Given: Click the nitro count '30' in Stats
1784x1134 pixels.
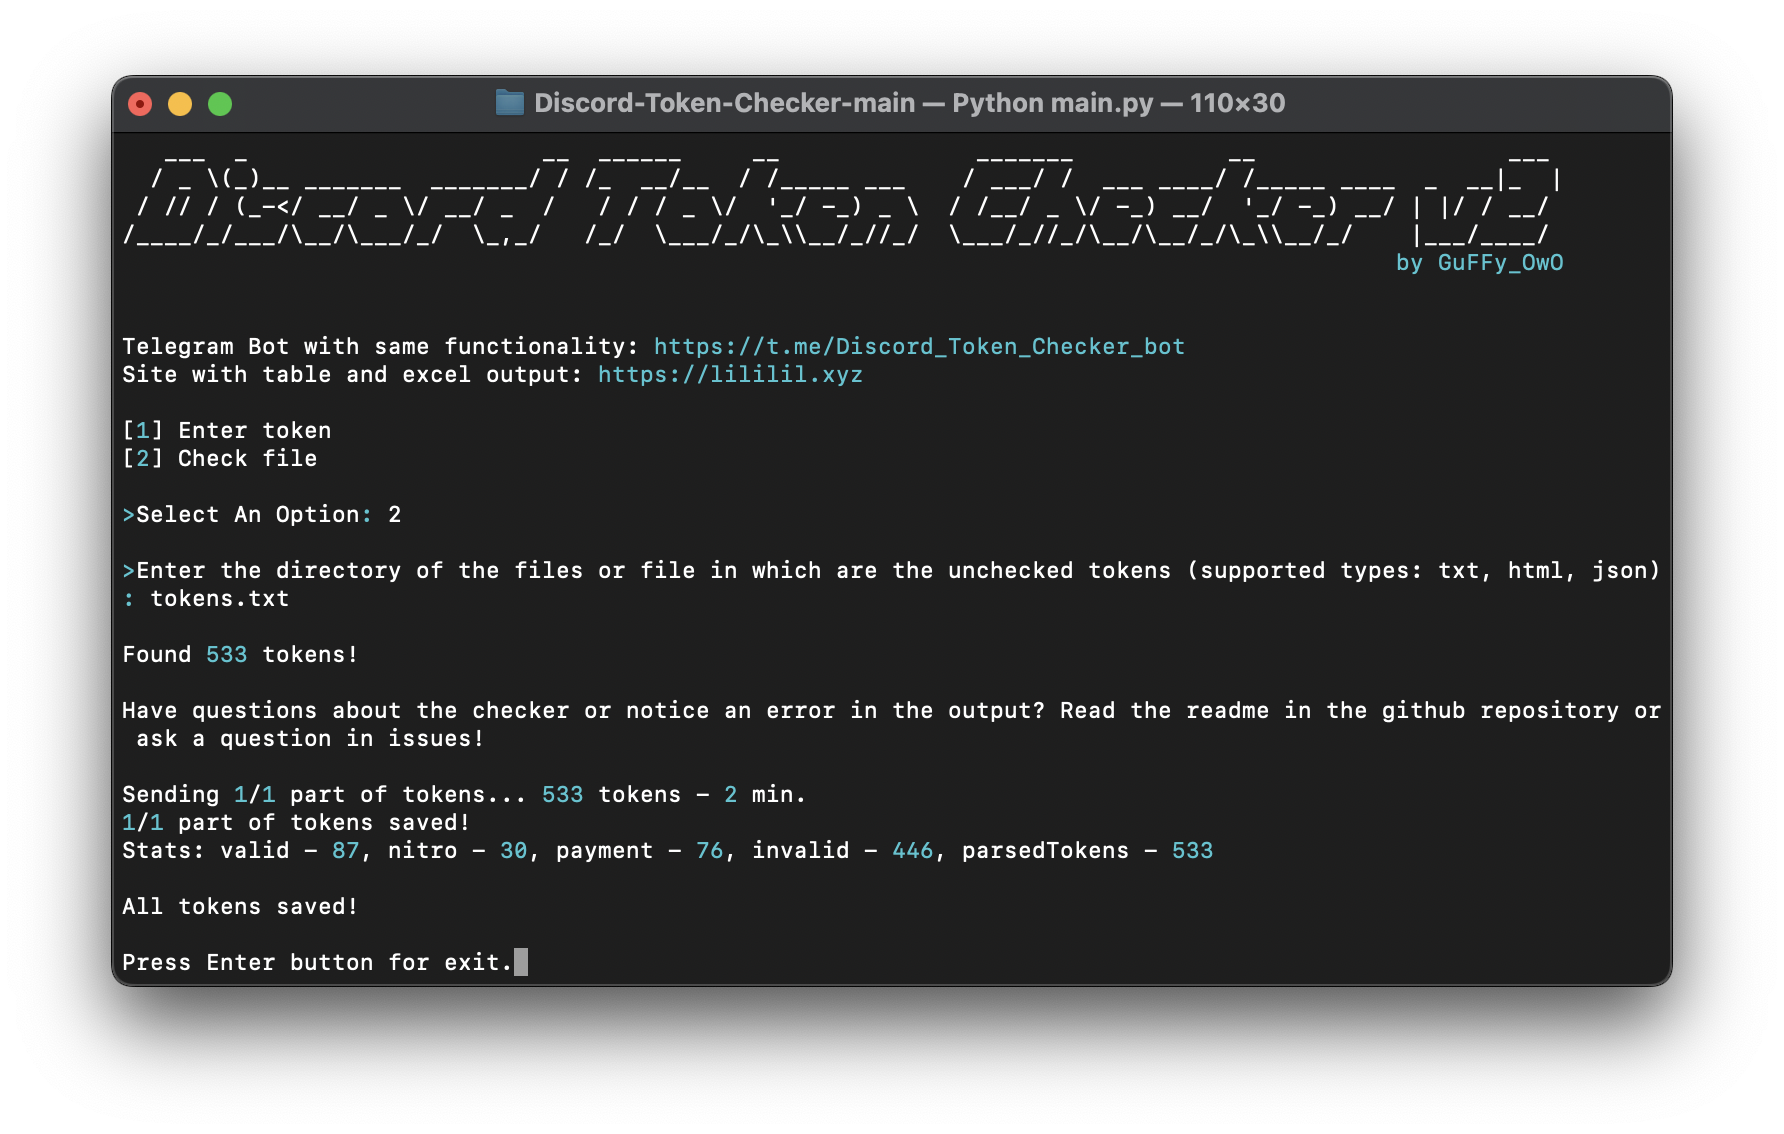Looking at the screenshot, I should point(514,851).
